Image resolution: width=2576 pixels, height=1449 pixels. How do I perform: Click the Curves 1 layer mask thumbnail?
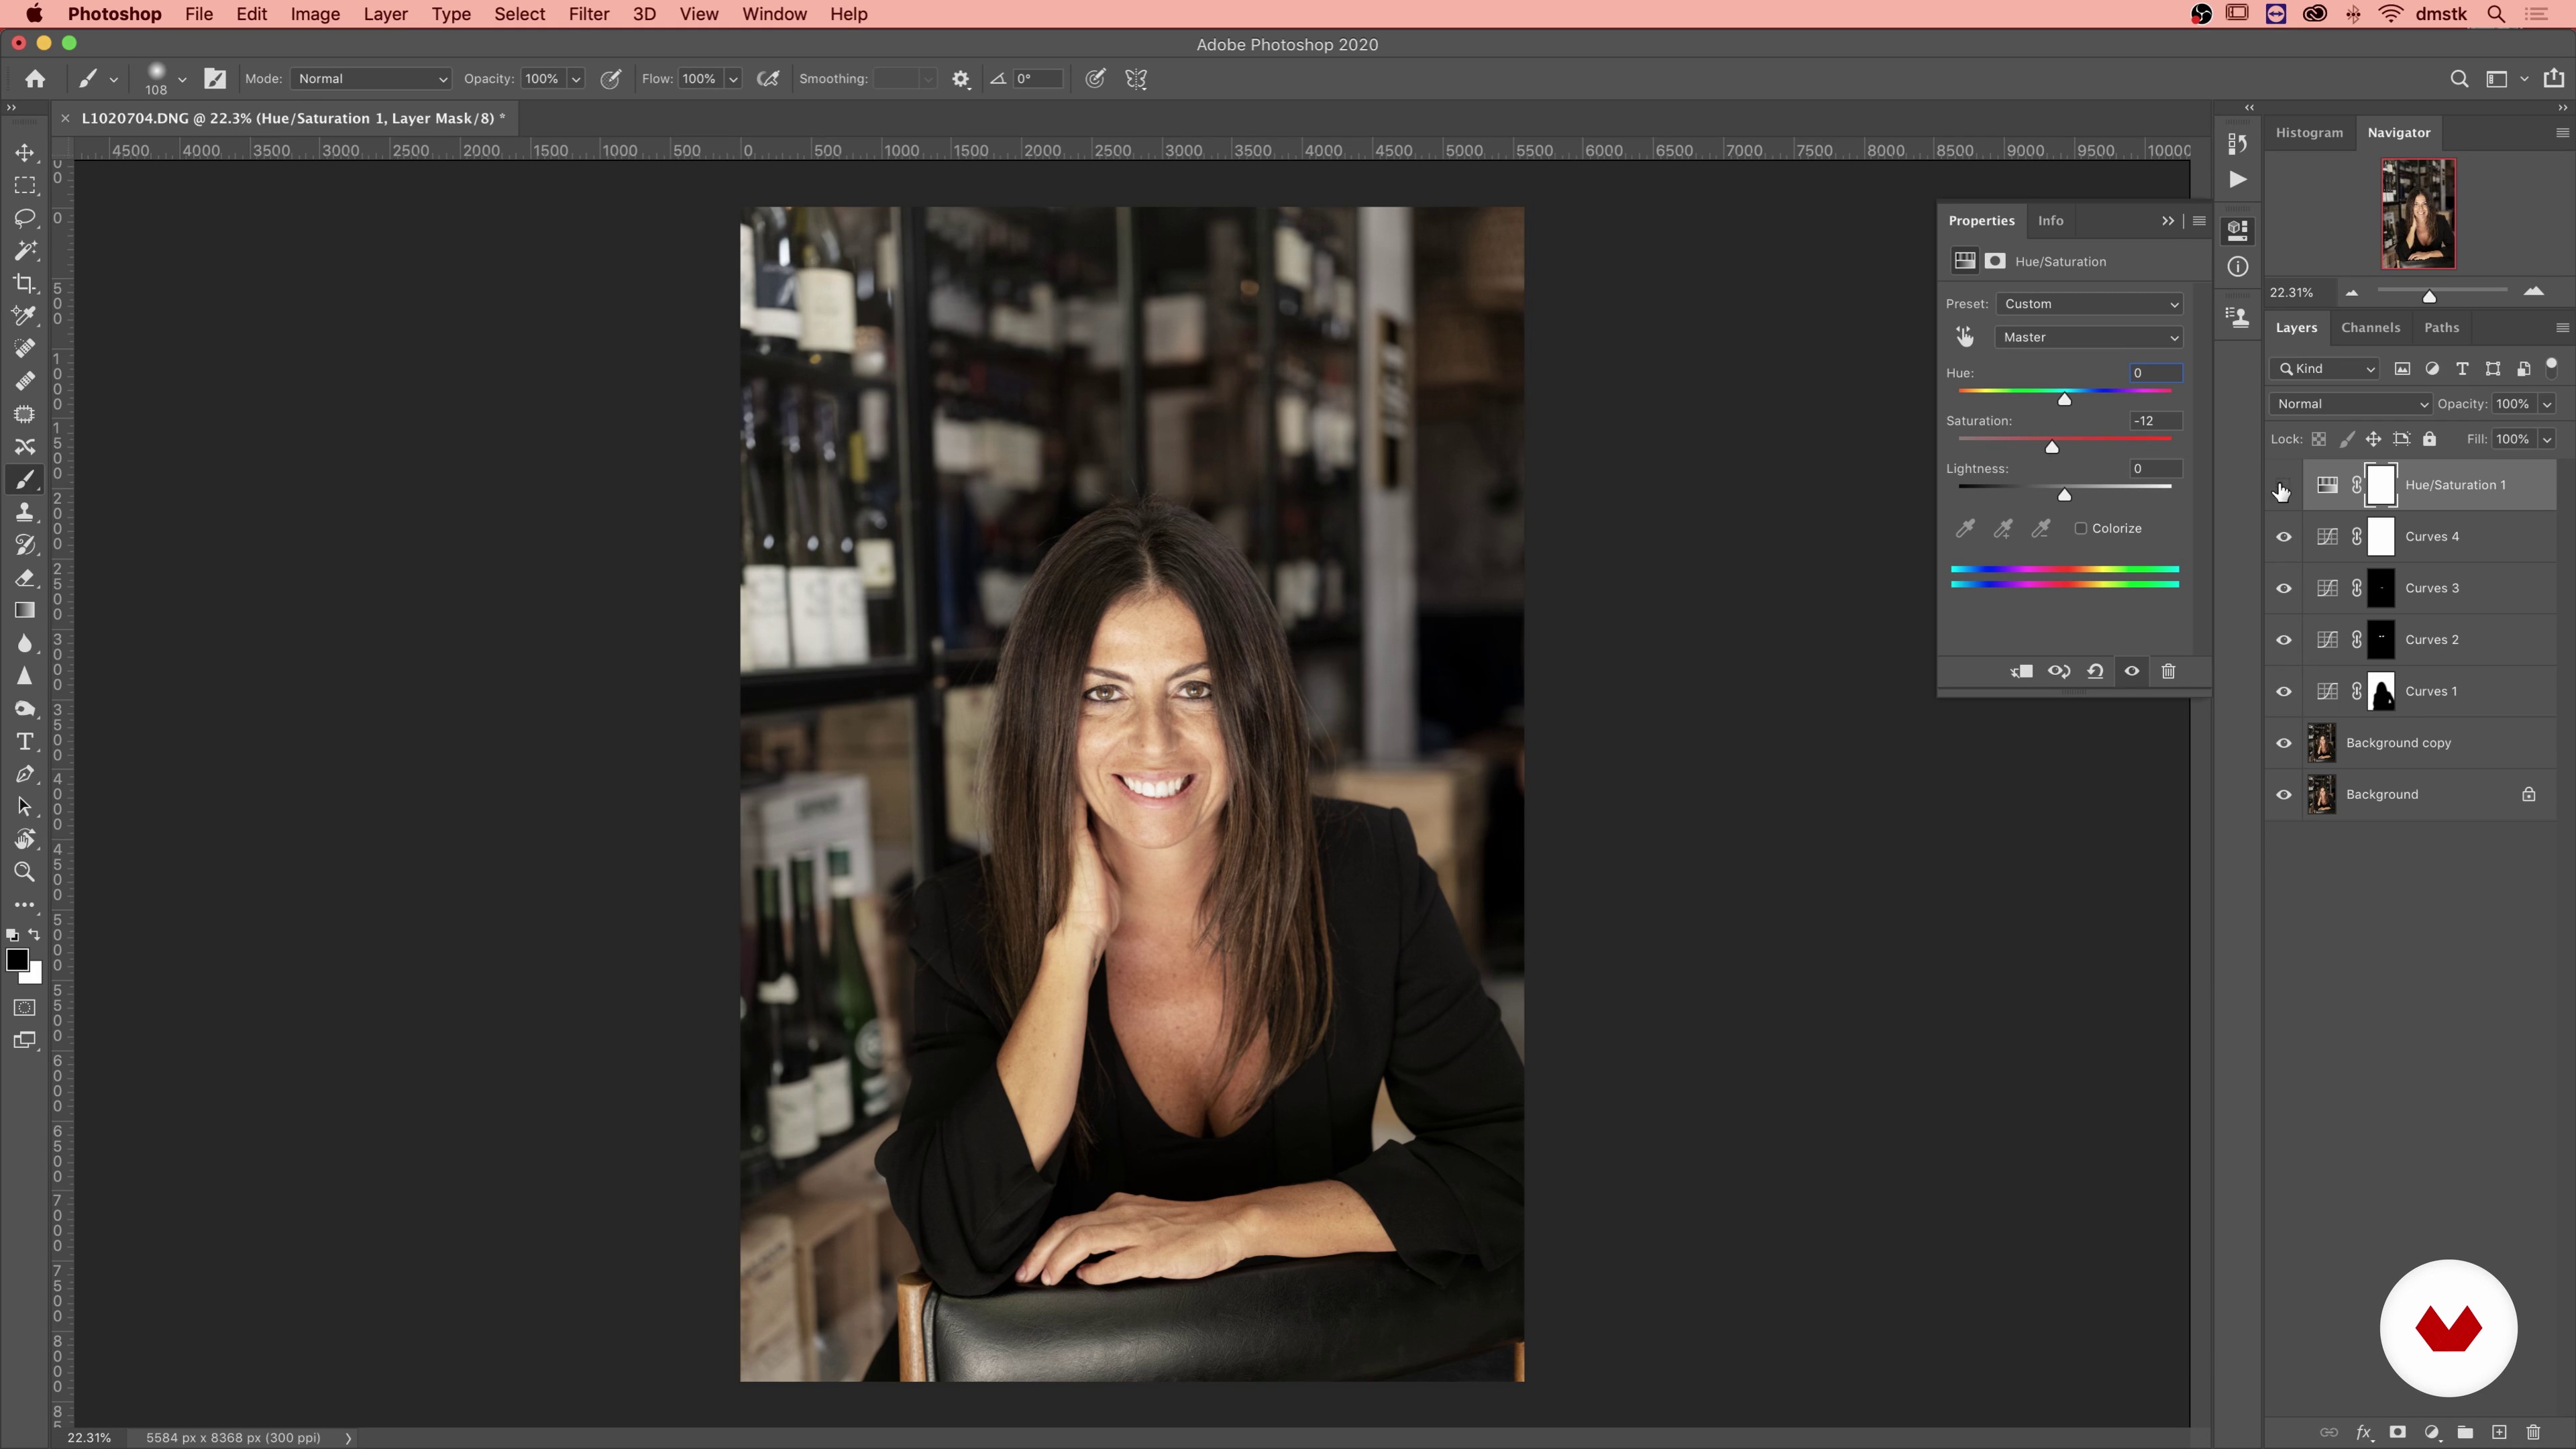click(2382, 692)
